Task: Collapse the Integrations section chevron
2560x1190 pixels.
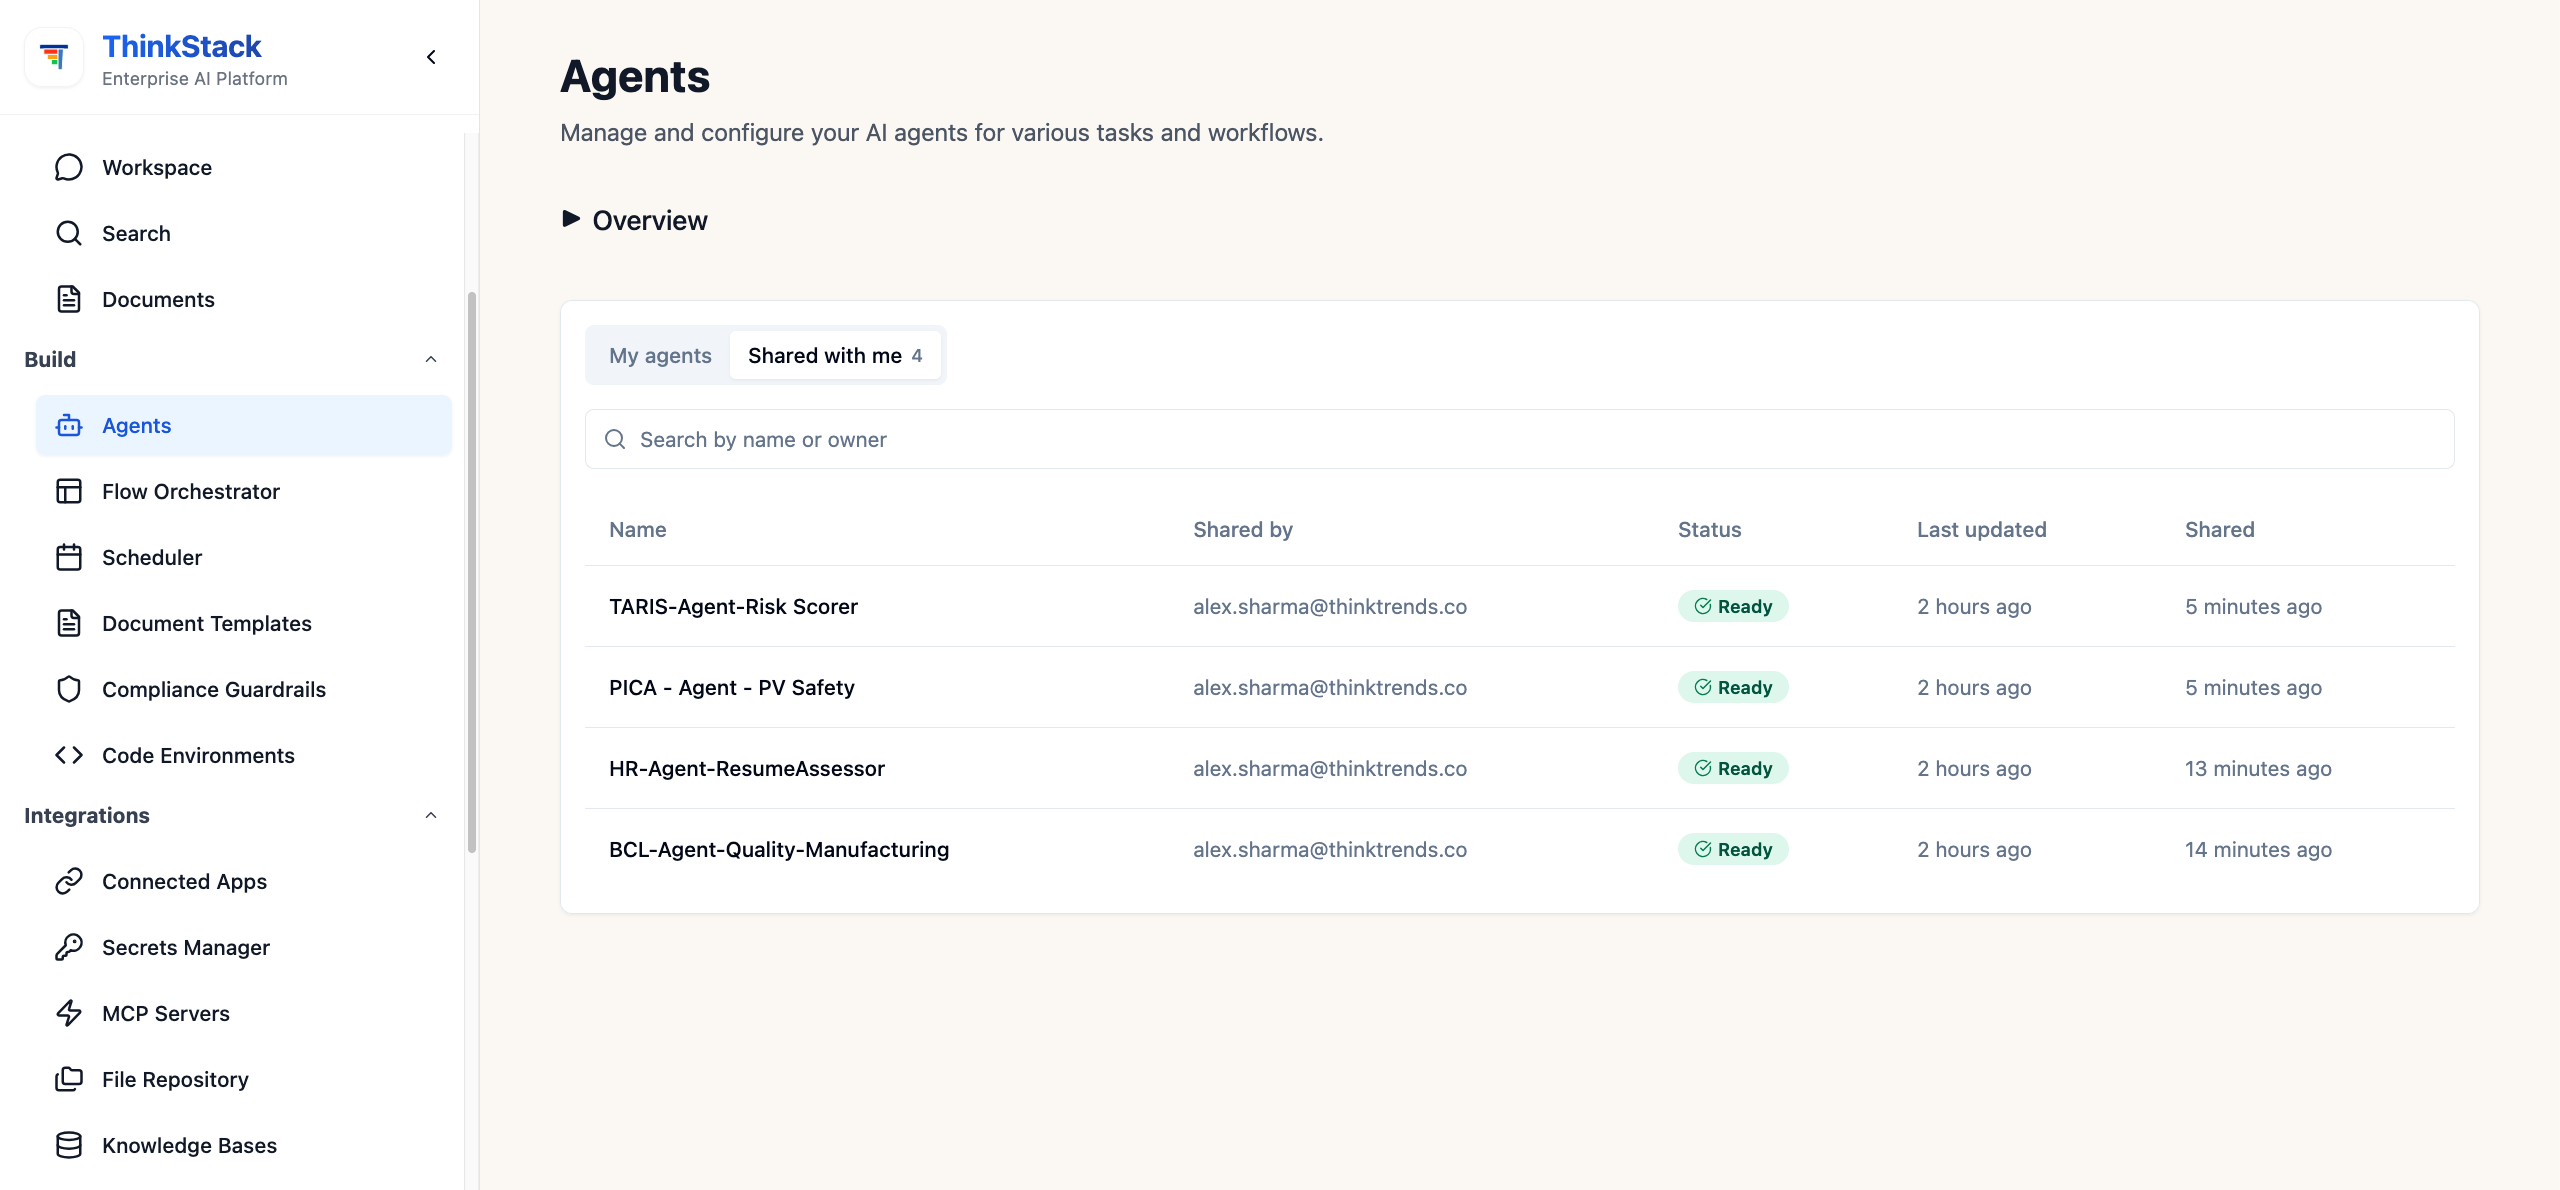Action: point(431,815)
